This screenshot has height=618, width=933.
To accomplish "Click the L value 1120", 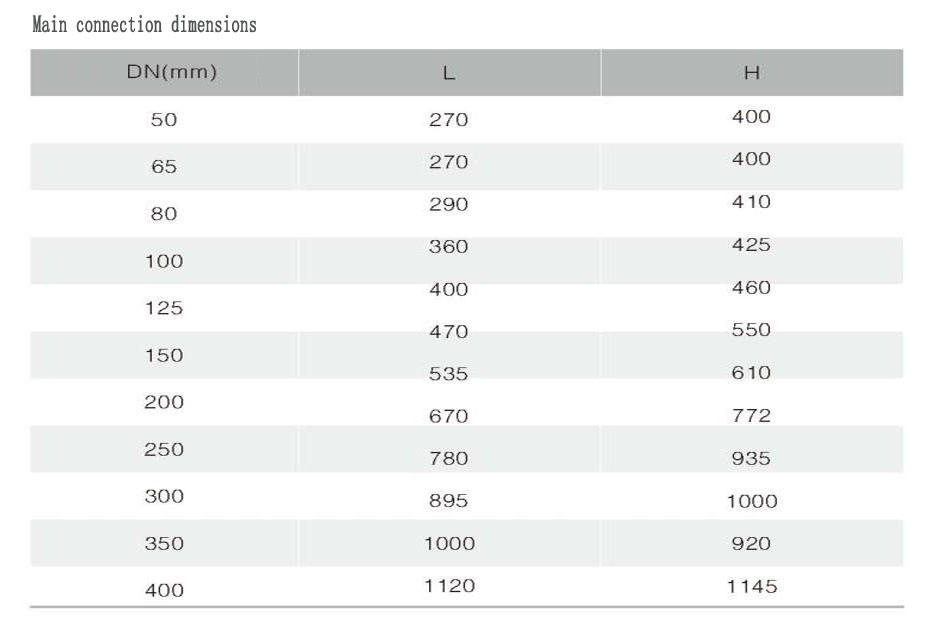I will tap(449, 586).
